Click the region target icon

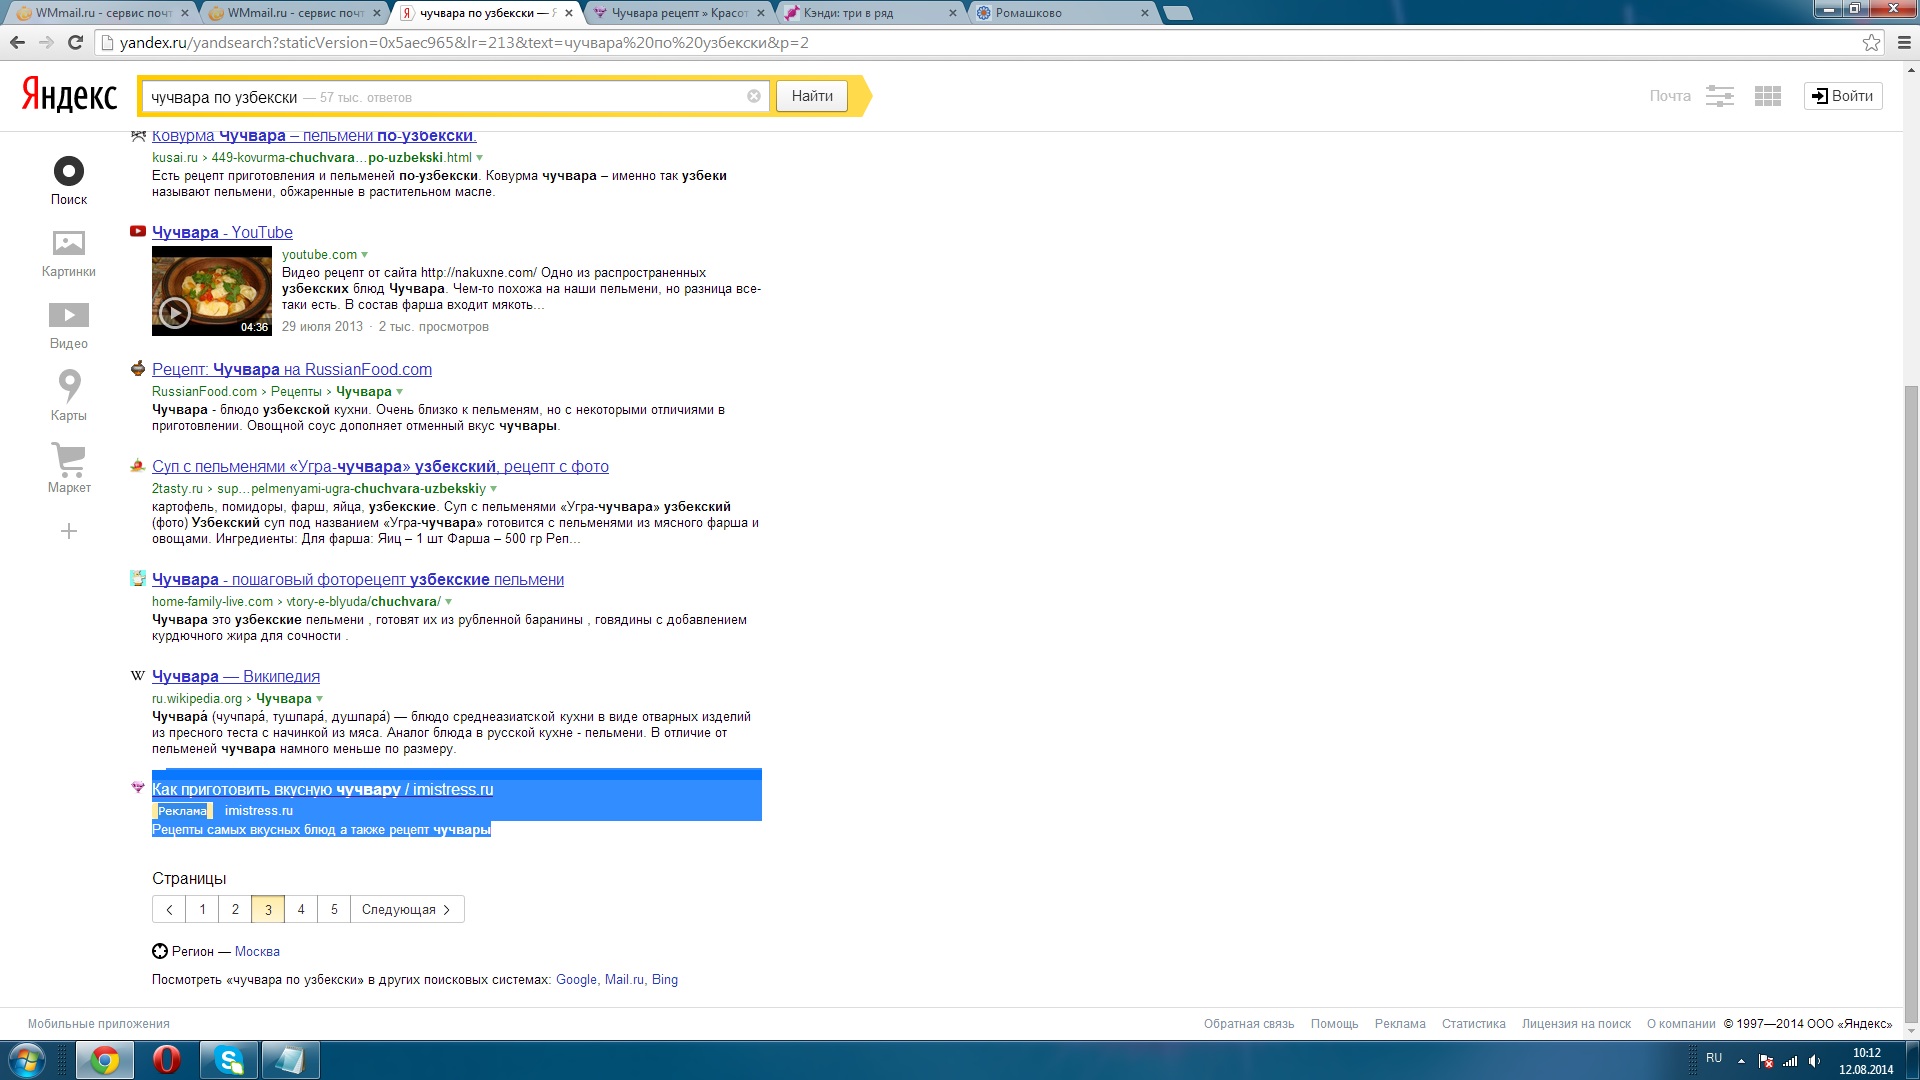(x=160, y=951)
